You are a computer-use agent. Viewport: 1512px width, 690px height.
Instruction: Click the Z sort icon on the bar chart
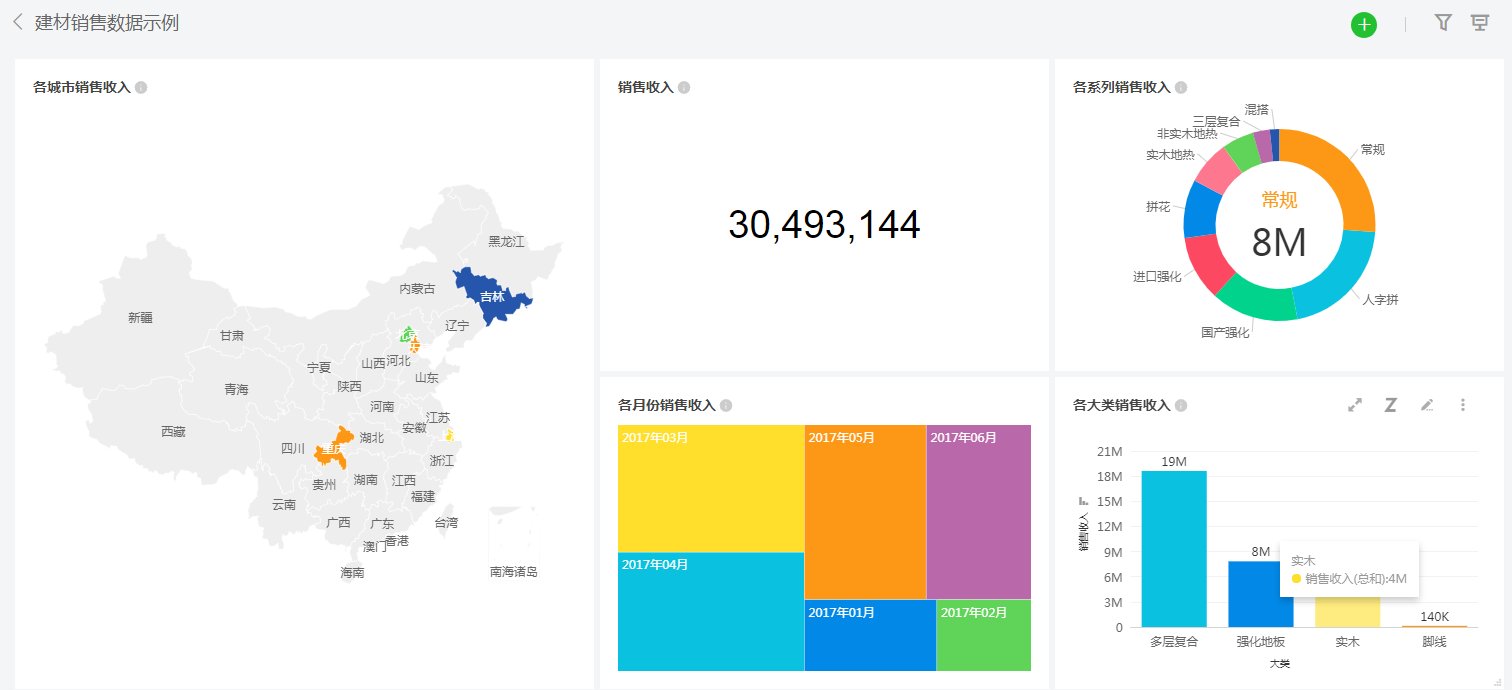point(1391,404)
